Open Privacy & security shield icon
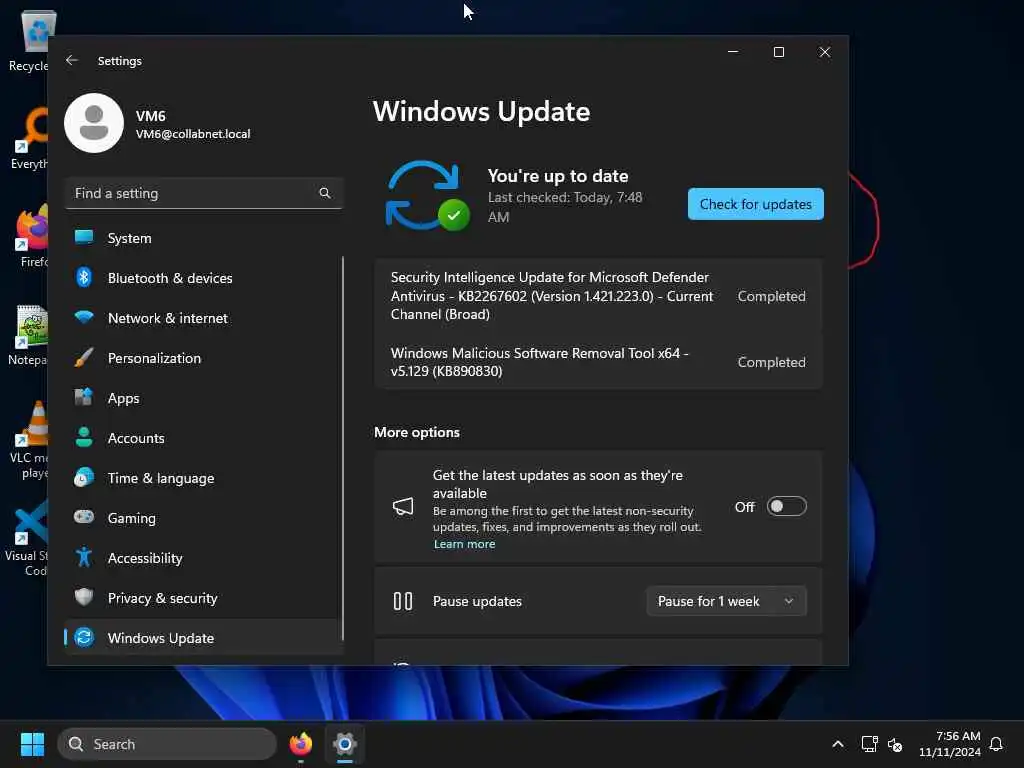This screenshot has height=768, width=1024. (x=84, y=598)
